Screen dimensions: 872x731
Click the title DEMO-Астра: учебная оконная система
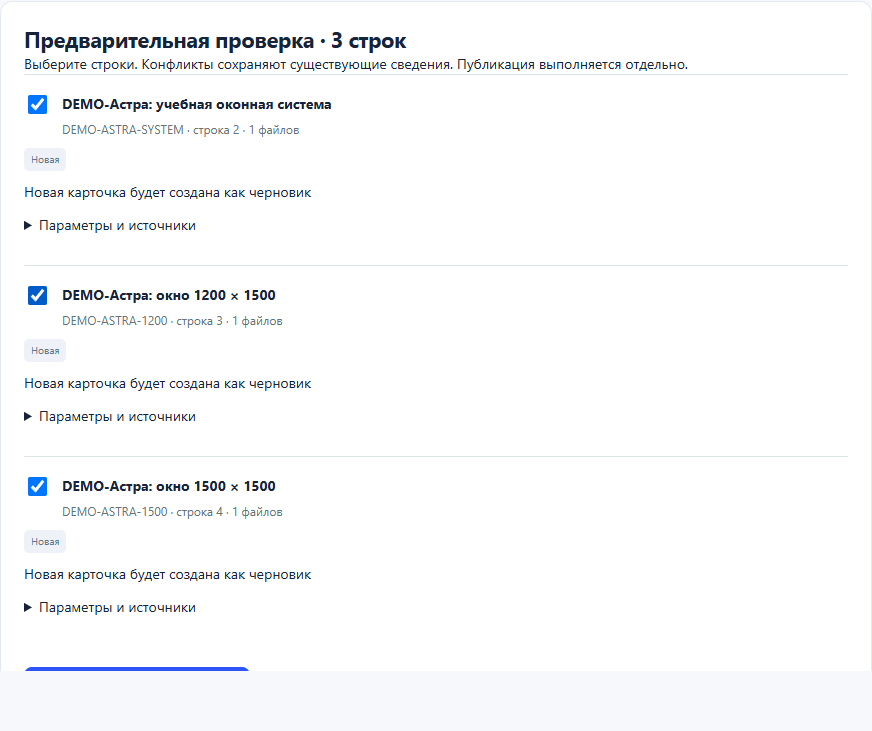pyautogui.click(x=196, y=105)
